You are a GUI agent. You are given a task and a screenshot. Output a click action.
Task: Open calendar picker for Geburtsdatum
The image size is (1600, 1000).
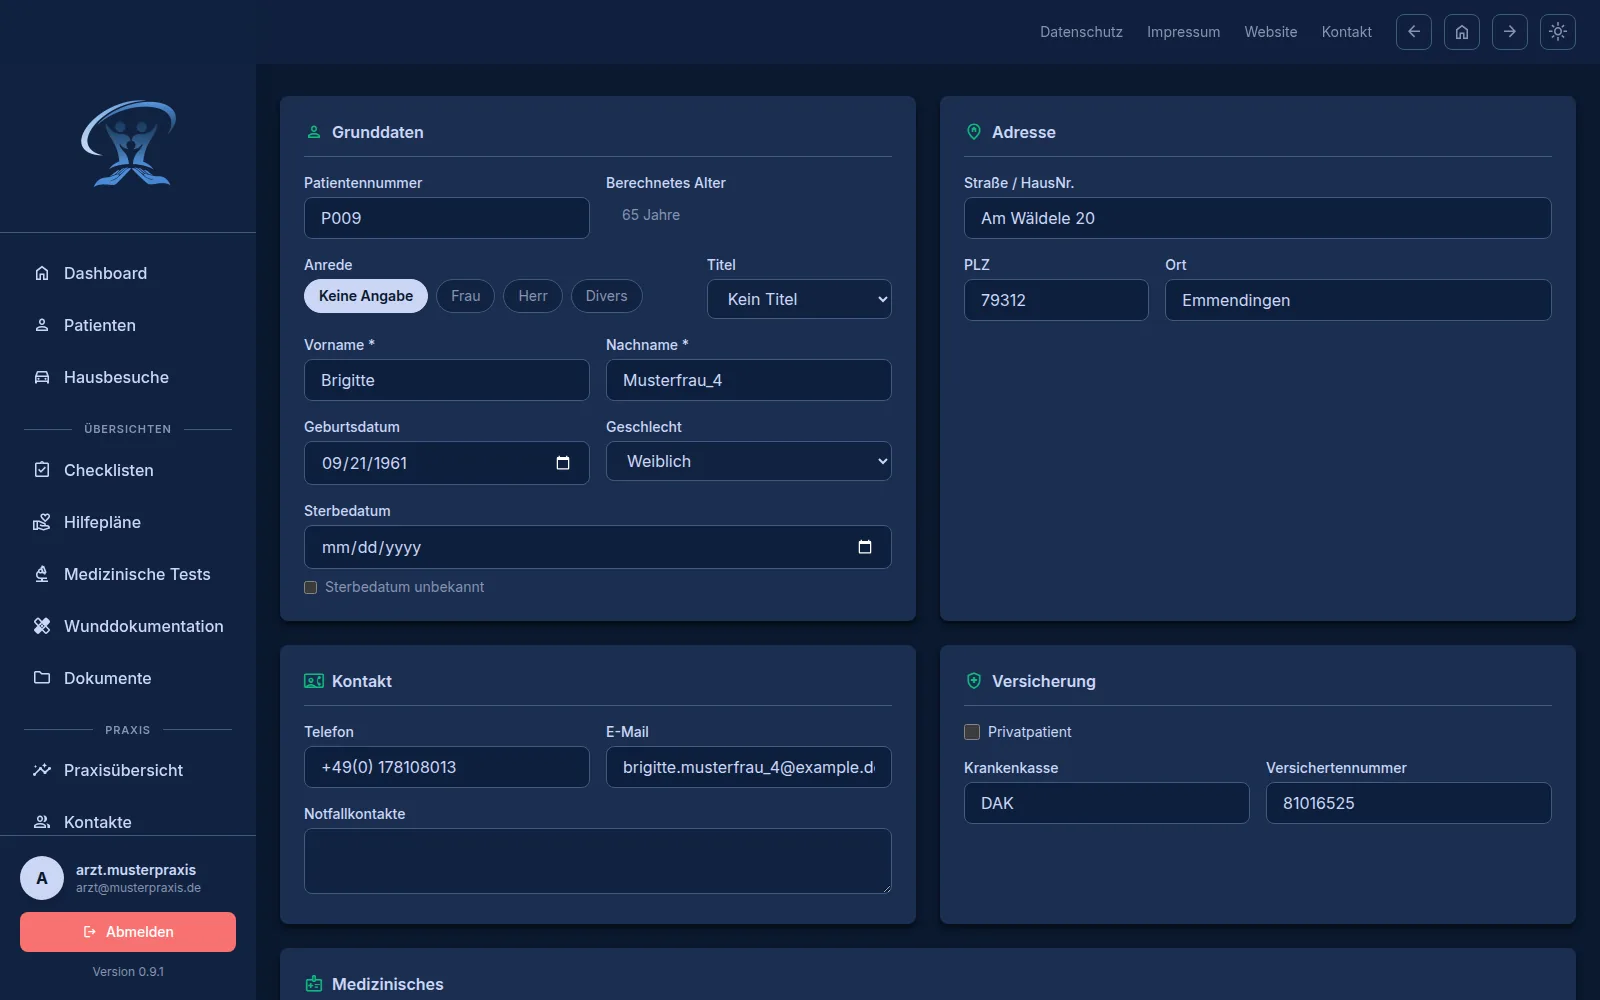point(563,463)
